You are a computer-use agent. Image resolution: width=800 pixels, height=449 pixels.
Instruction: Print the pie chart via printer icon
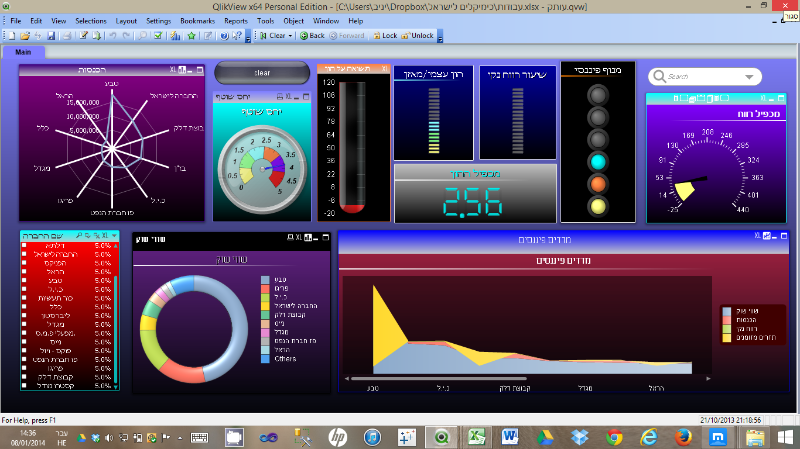click(x=290, y=238)
